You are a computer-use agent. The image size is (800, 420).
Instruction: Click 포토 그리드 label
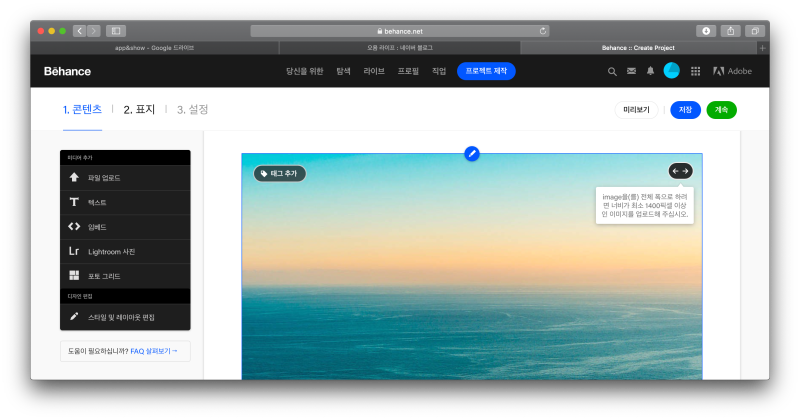click(x=104, y=276)
